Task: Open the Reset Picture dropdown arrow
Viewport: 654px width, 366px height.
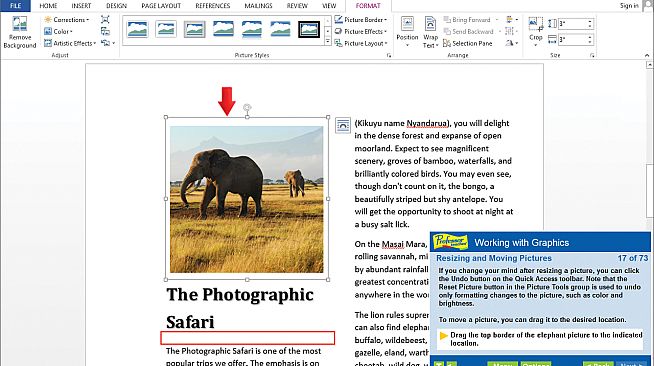Action: coord(113,43)
